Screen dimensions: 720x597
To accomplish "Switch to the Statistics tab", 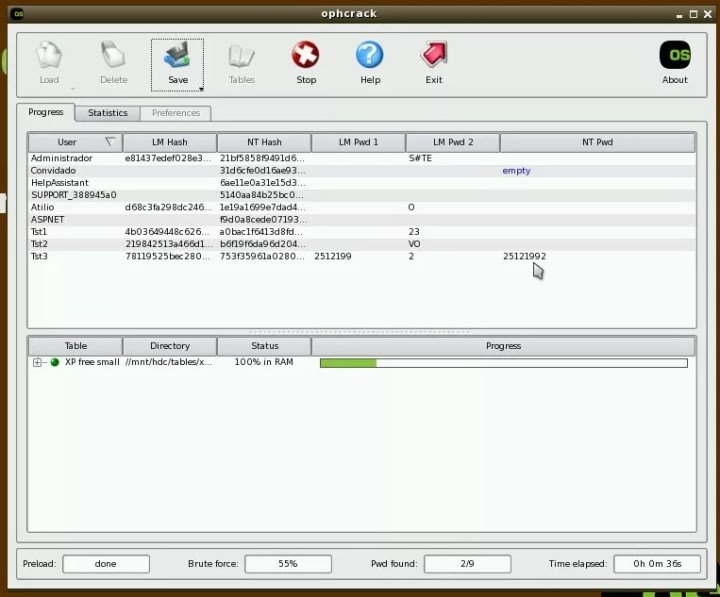I will (x=108, y=113).
